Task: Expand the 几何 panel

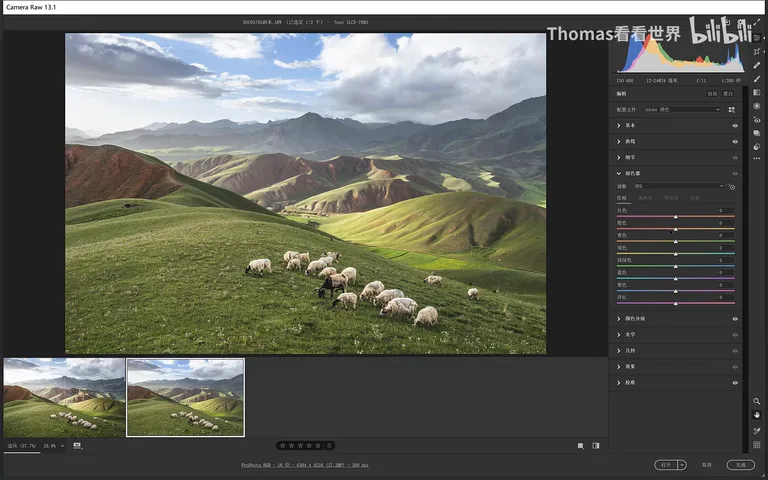Action: 619,351
